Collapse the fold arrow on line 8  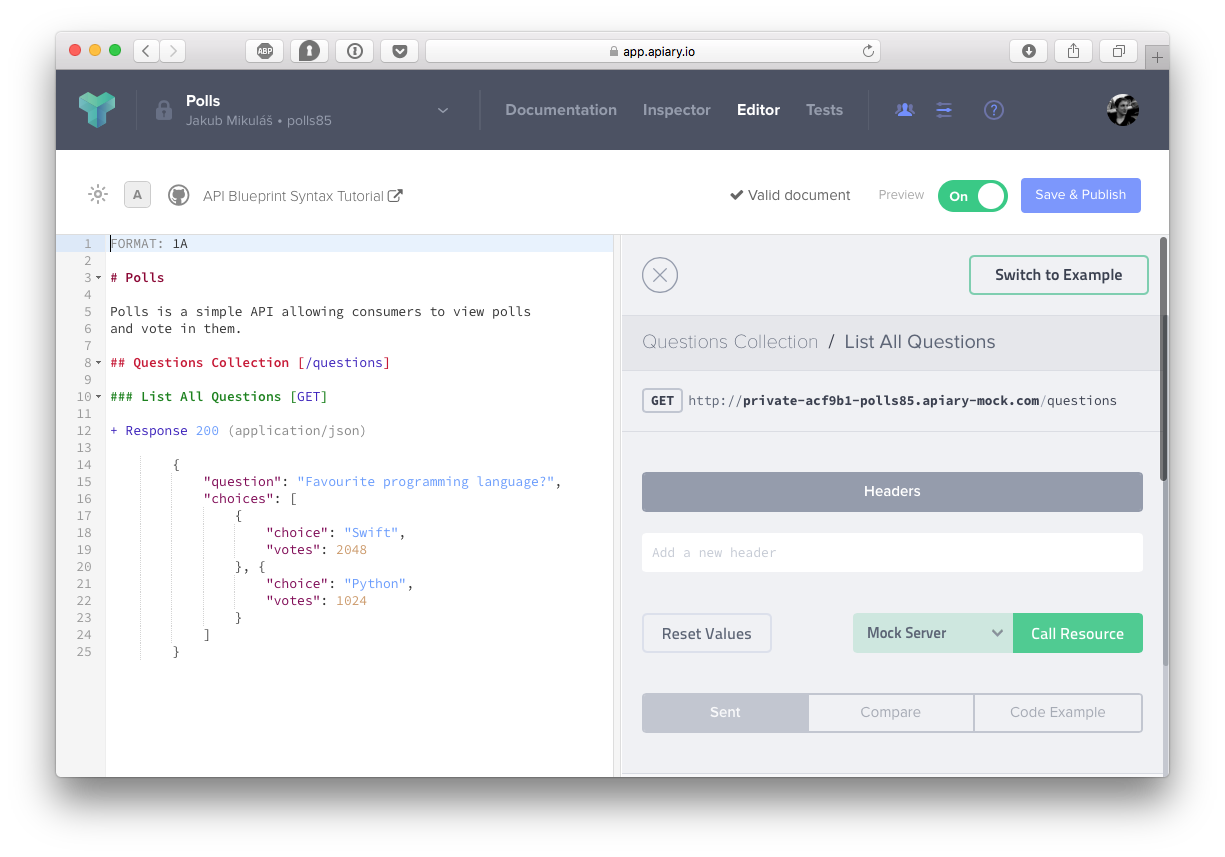pos(99,363)
